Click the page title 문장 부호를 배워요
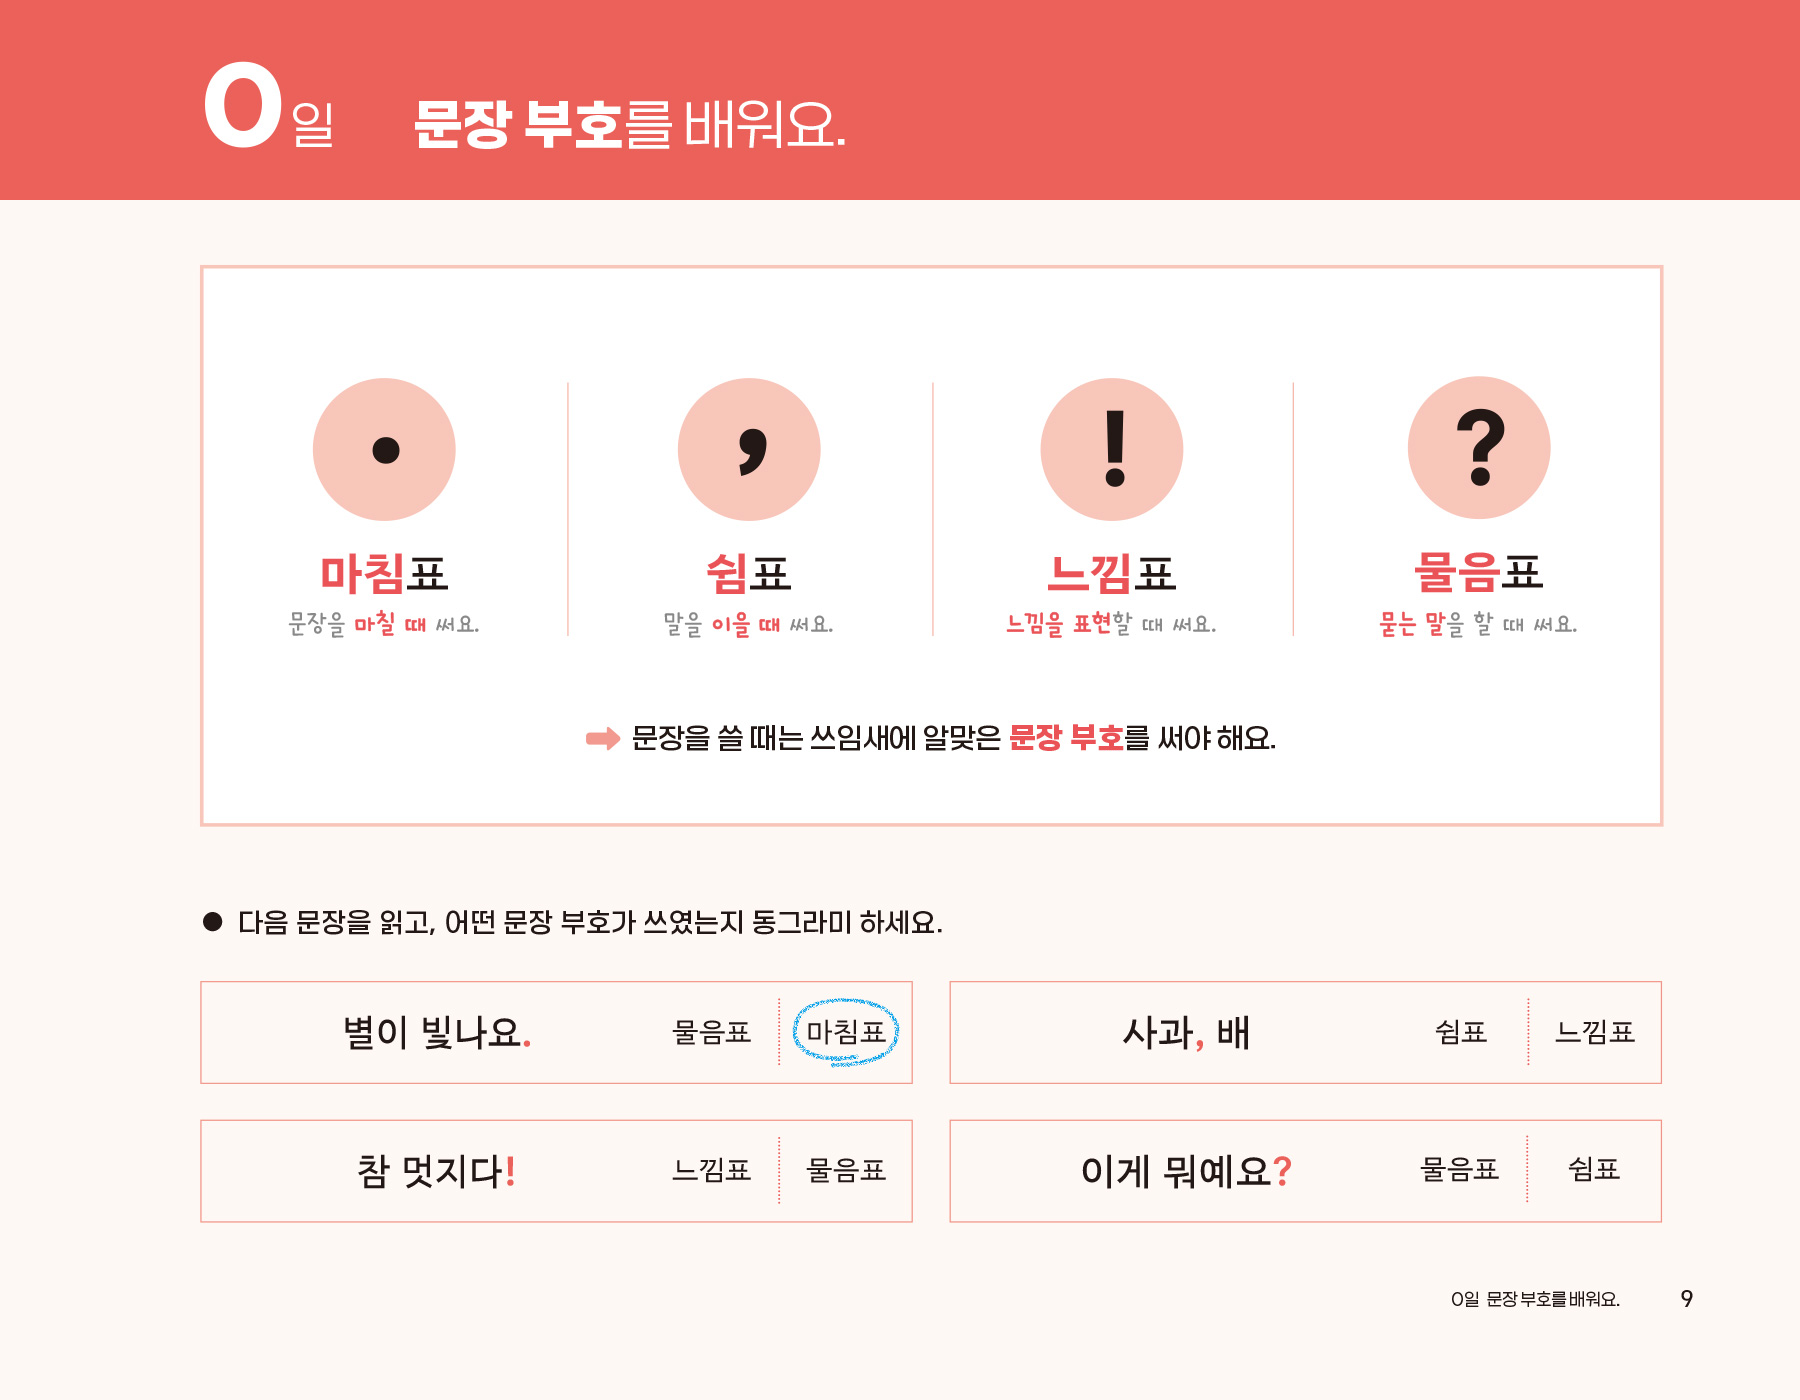 630,126
